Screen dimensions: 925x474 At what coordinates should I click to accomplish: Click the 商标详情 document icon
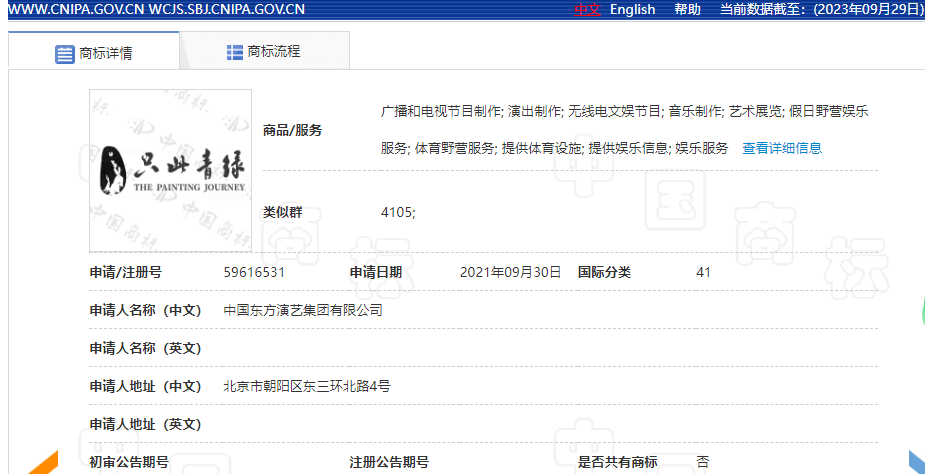pos(64,54)
